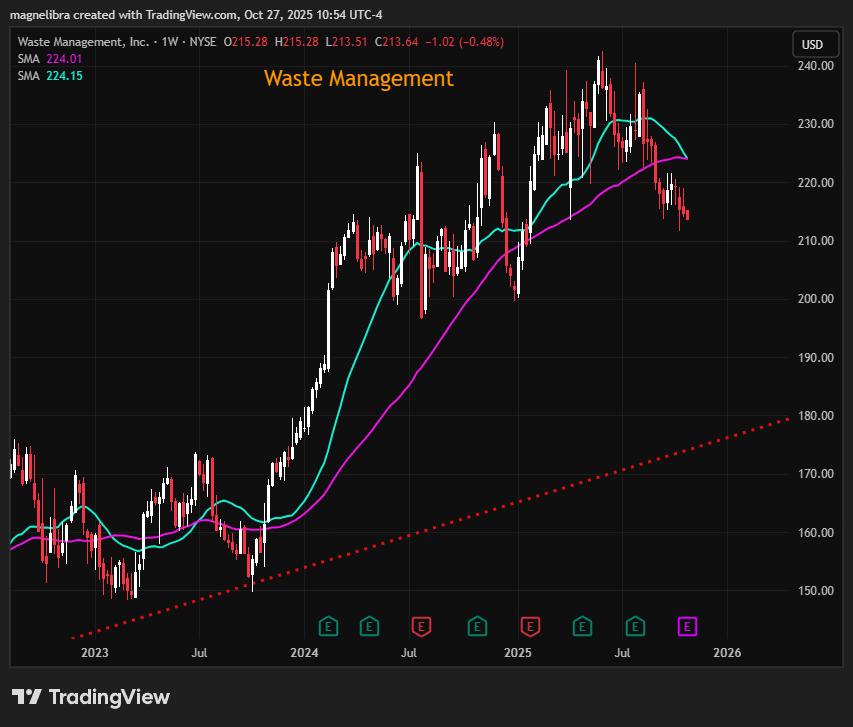Click the NYSE exchange label in the legend
This screenshot has height=727, width=853.
[202, 42]
